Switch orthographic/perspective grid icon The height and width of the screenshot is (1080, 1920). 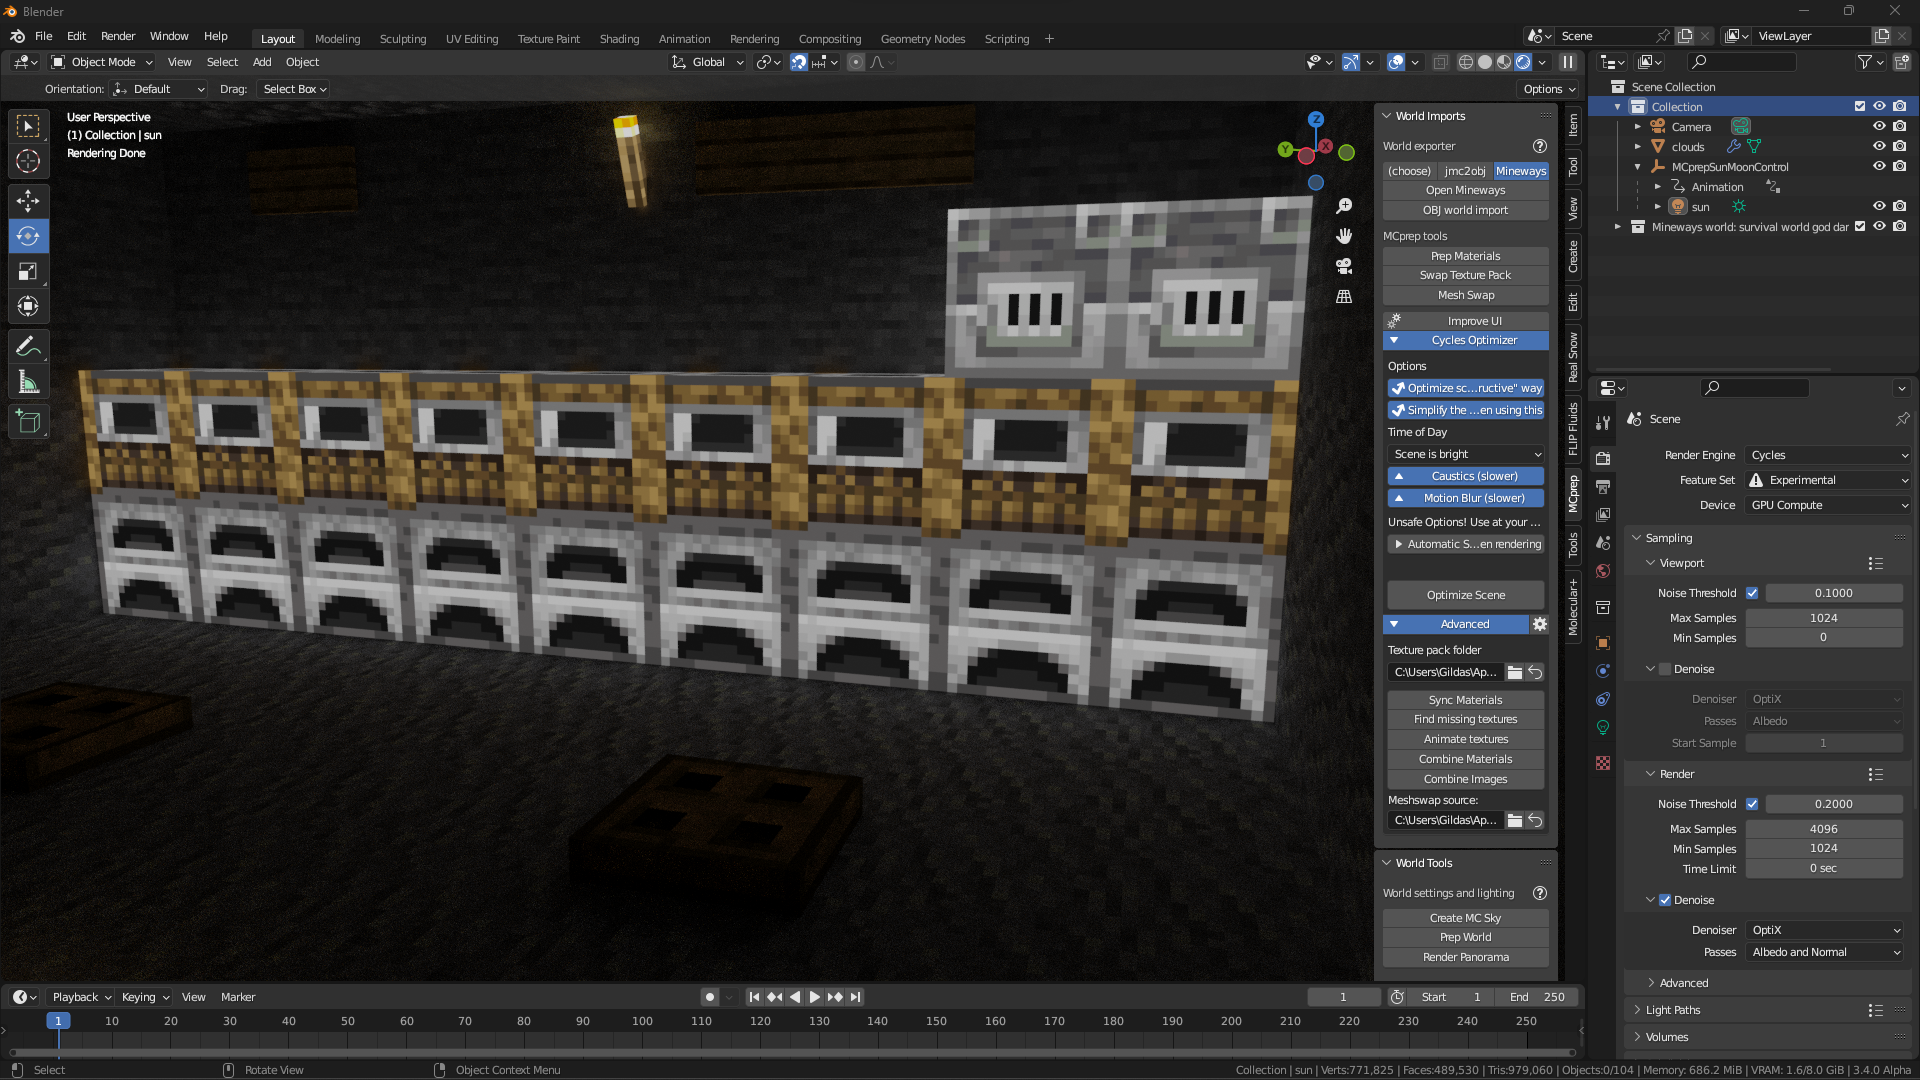pyautogui.click(x=1344, y=297)
